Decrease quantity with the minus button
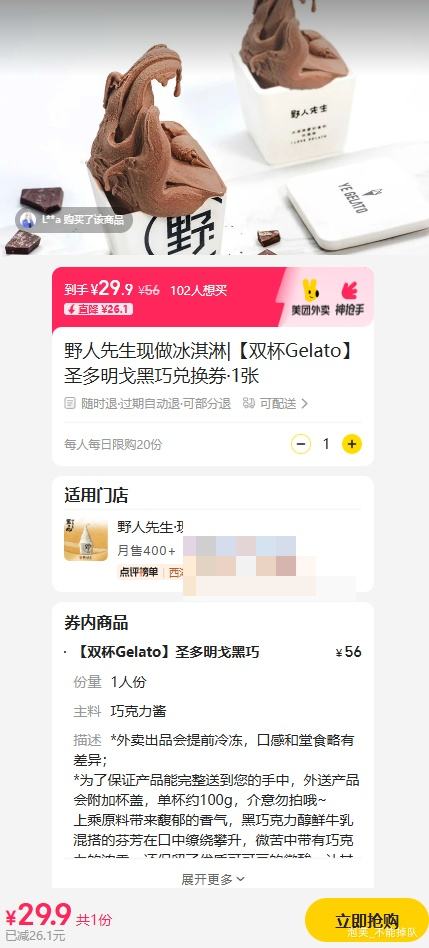 pos(300,444)
